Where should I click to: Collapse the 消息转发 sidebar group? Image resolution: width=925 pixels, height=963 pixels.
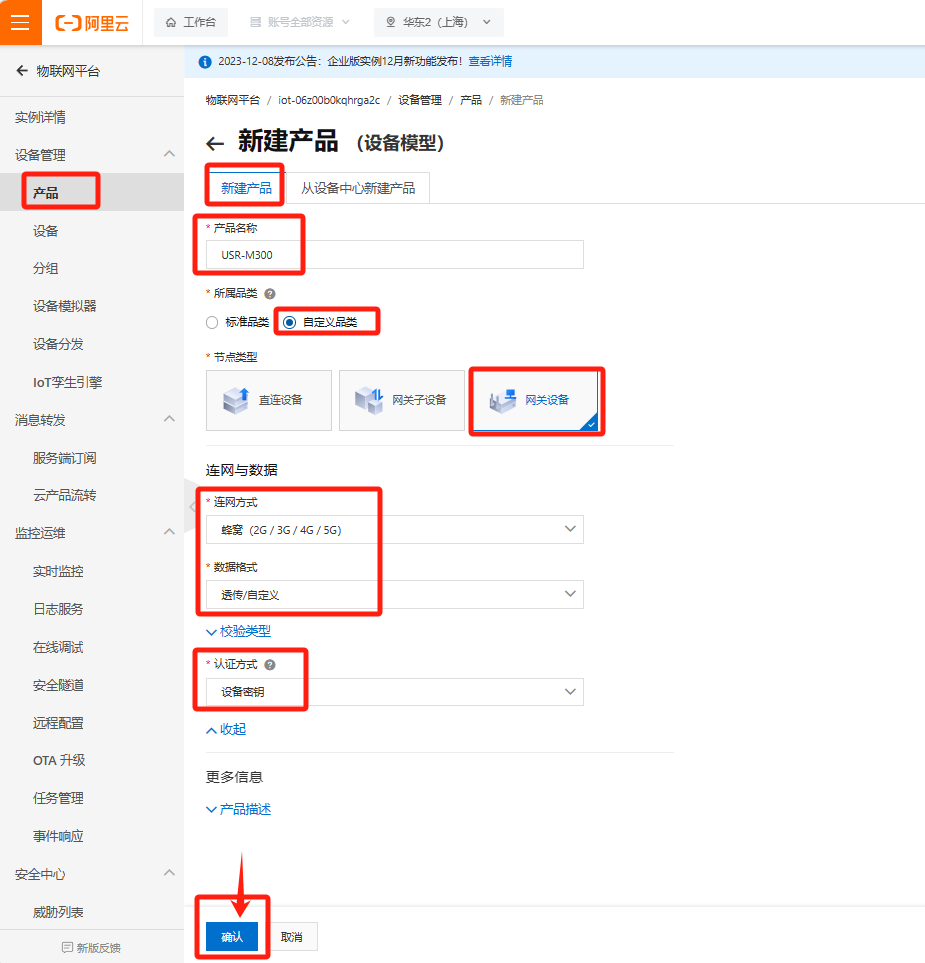click(169, 419)
